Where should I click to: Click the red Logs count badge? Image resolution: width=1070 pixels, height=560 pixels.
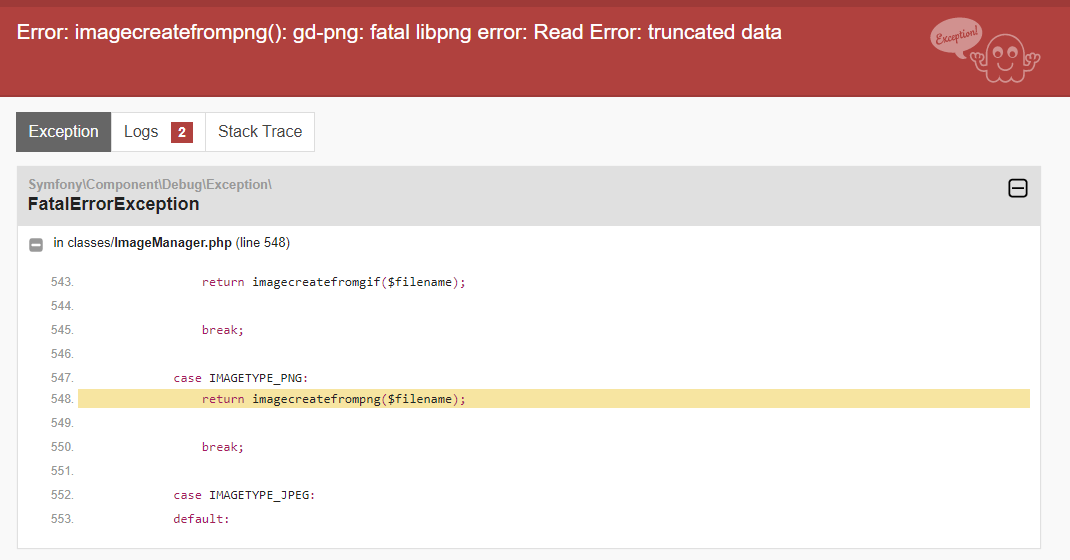click(x=182, y=132)
